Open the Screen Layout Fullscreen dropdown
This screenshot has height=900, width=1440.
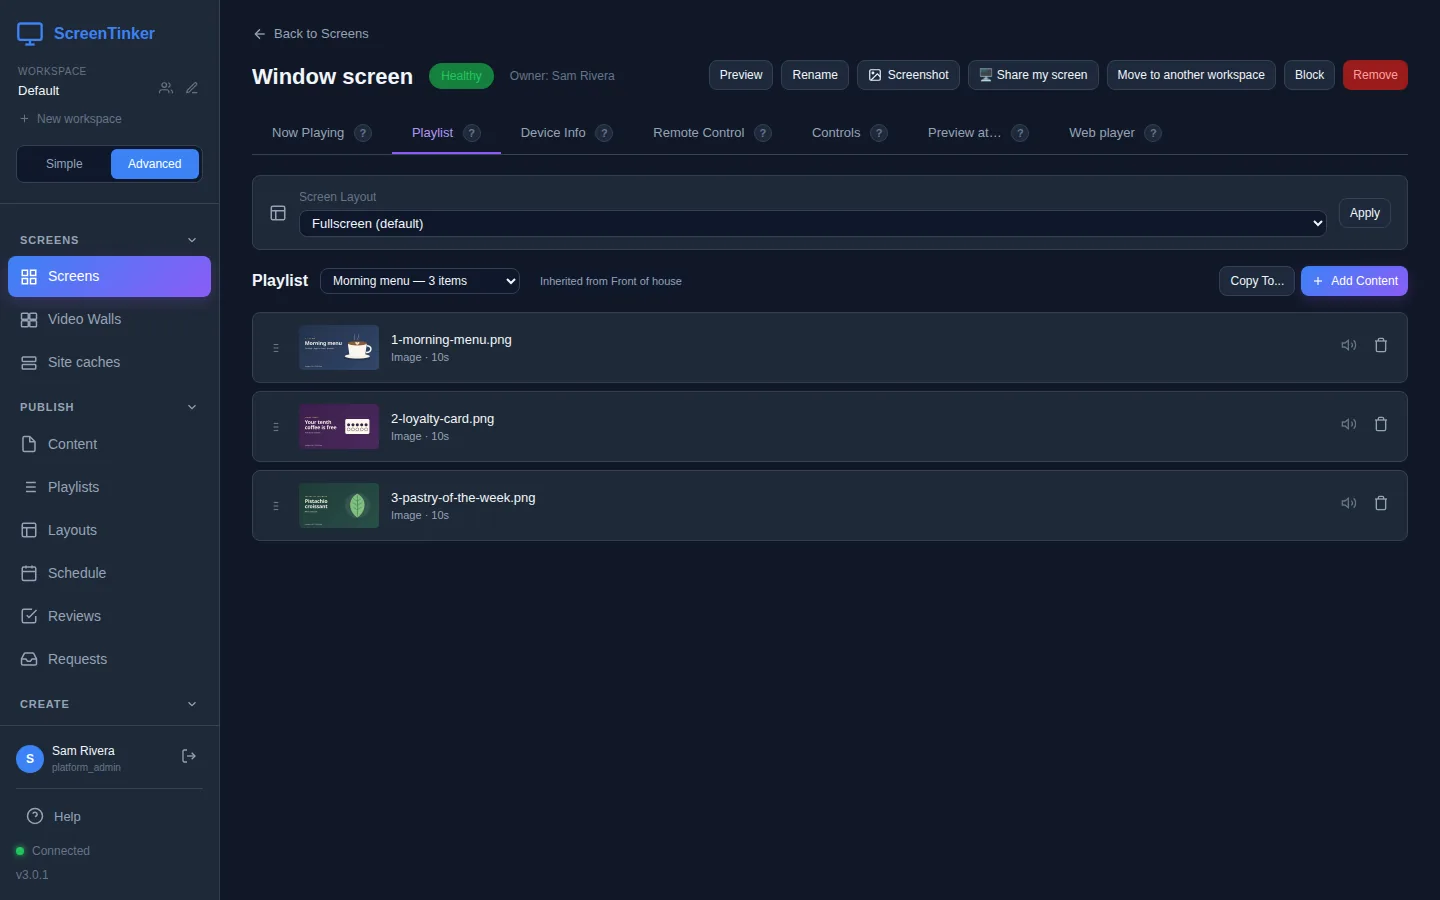(813, 223)
